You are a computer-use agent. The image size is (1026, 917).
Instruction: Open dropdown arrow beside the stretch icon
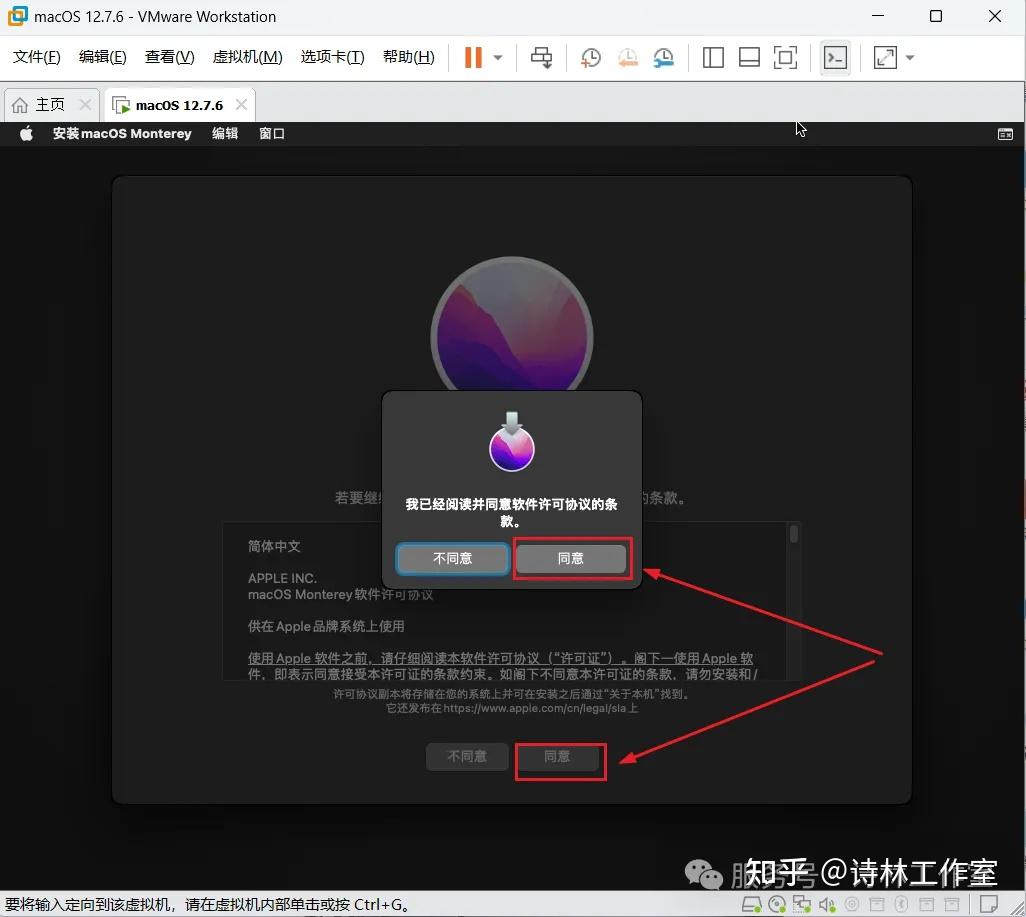(x=910, y=58)
